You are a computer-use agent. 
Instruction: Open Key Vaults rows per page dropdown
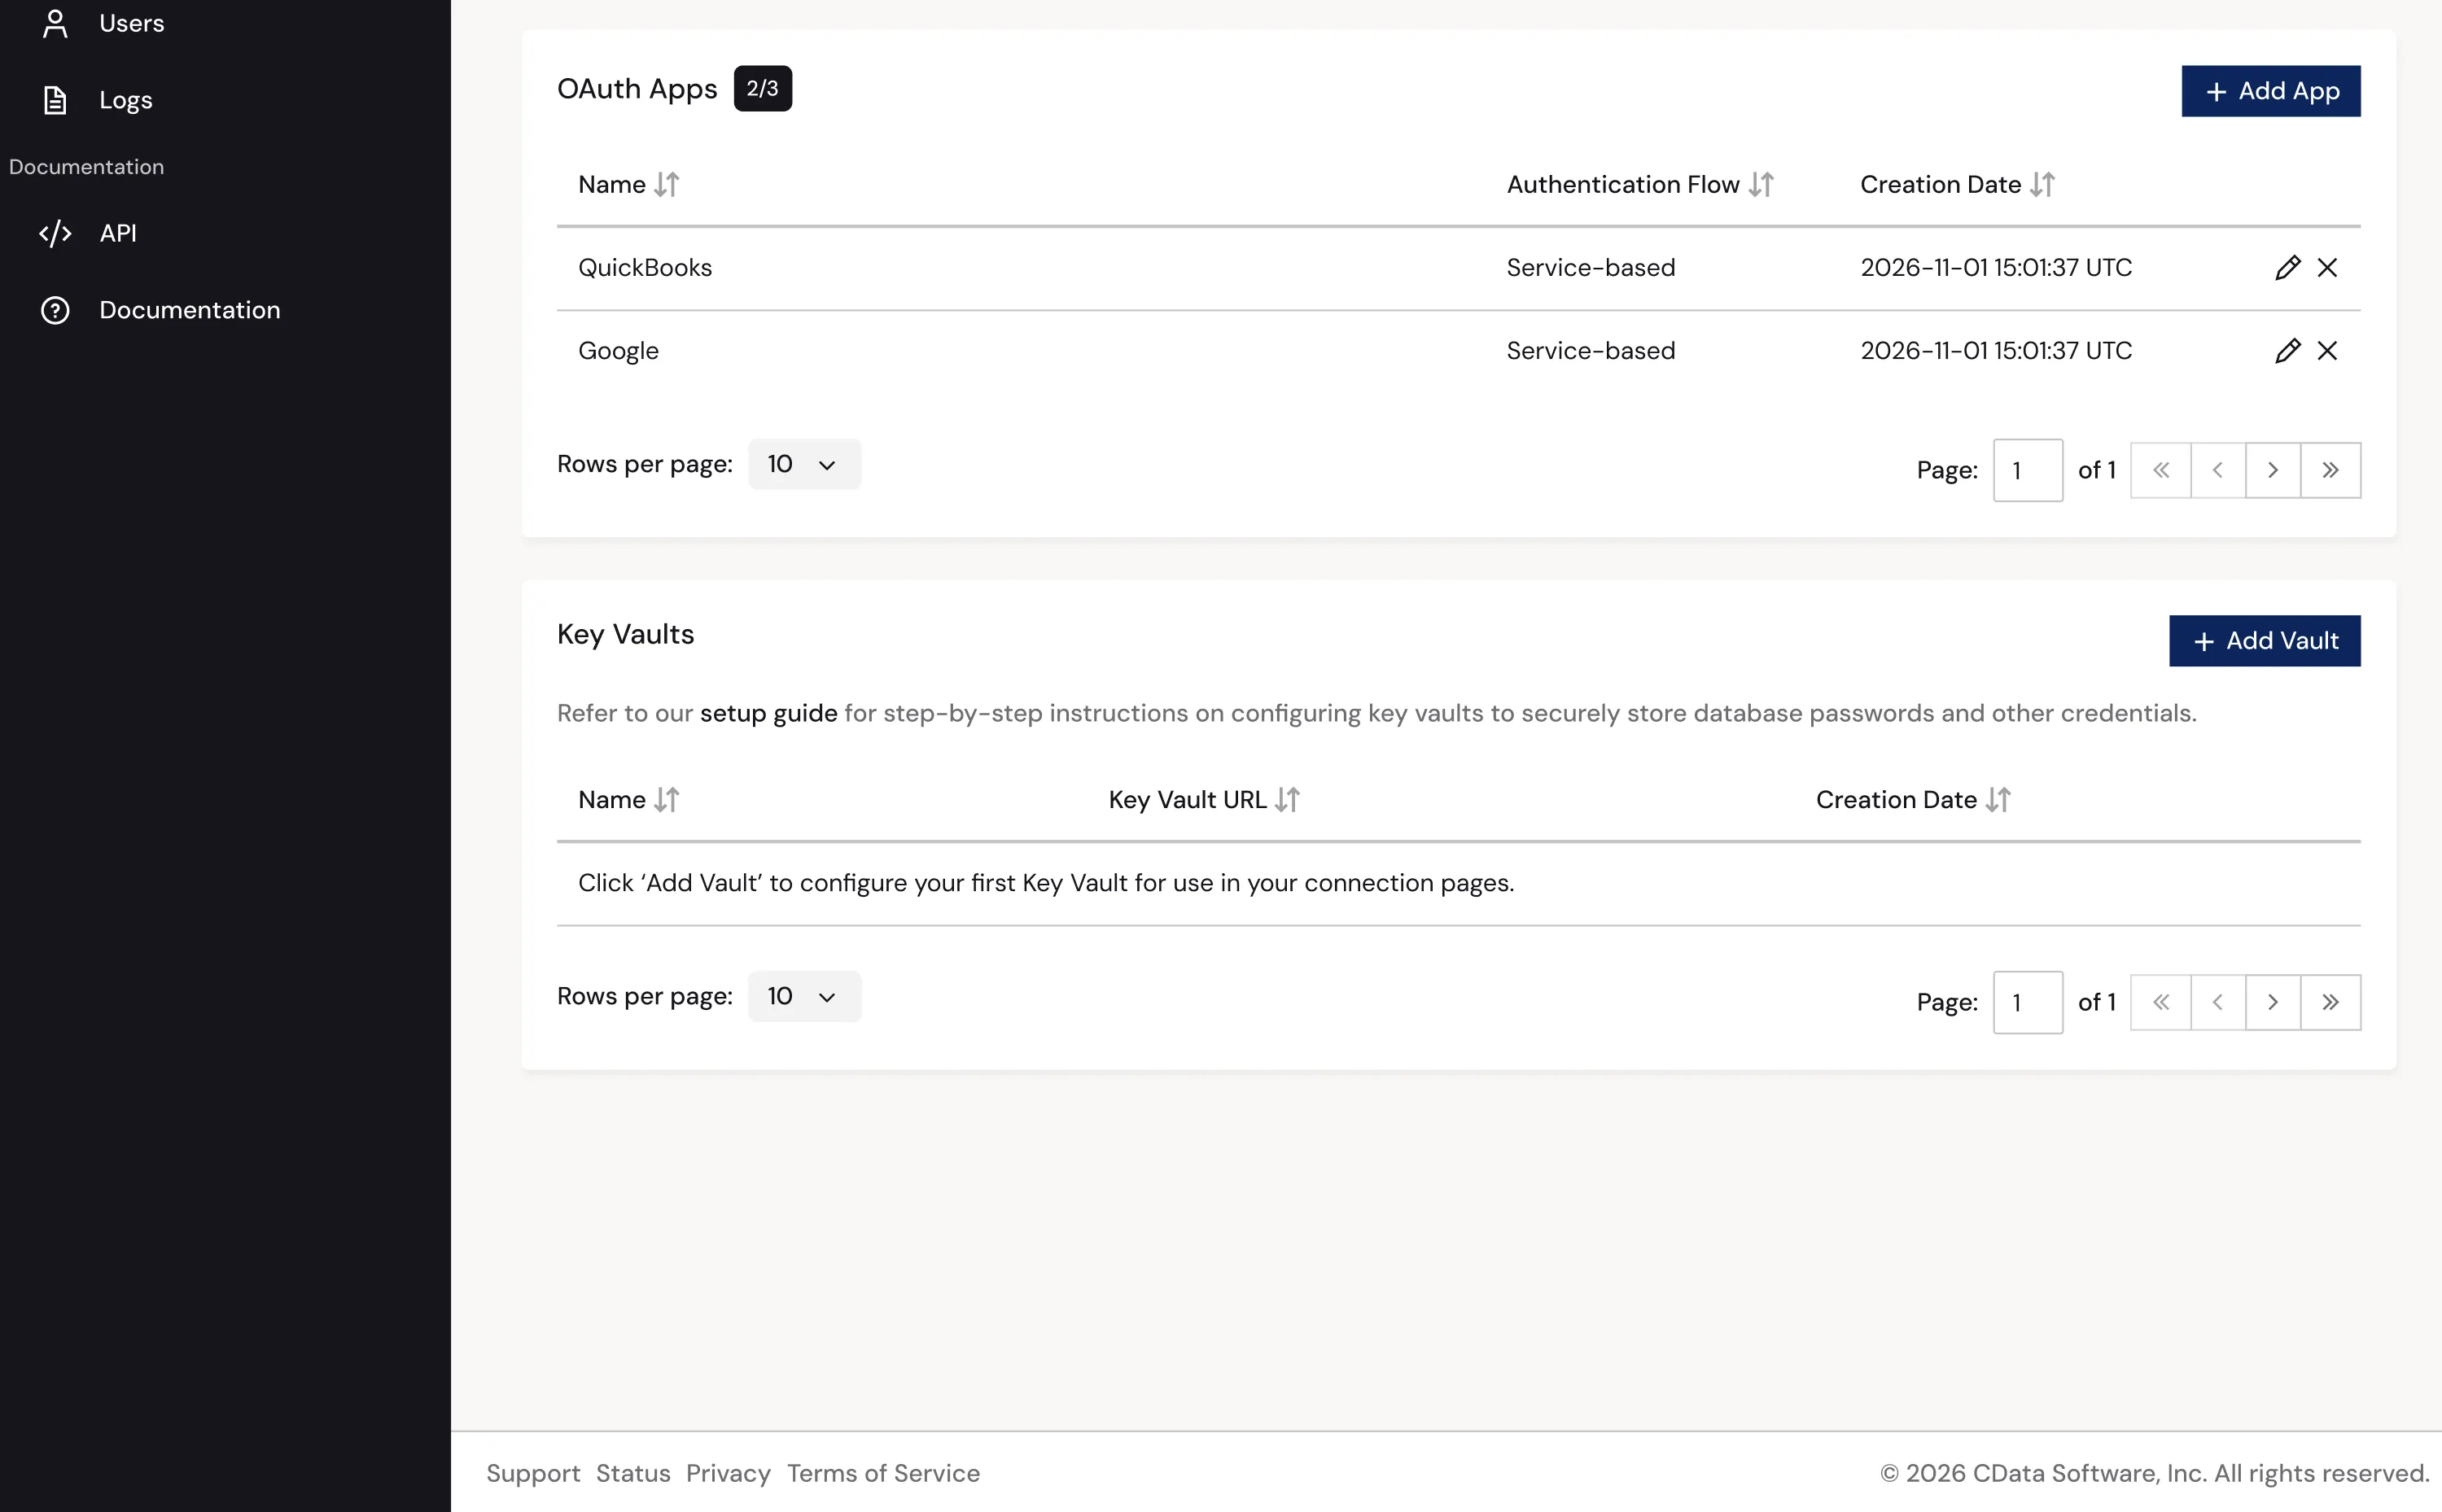(804, 996)
